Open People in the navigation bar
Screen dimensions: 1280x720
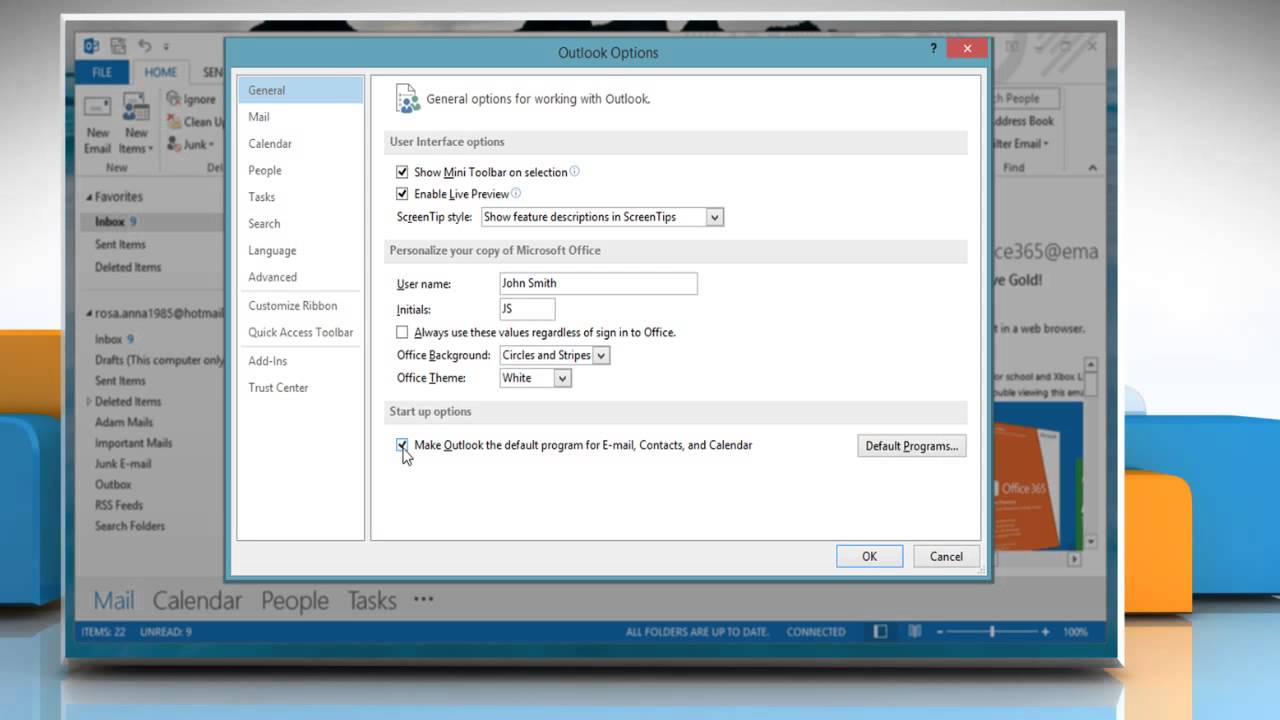[295, 600]
